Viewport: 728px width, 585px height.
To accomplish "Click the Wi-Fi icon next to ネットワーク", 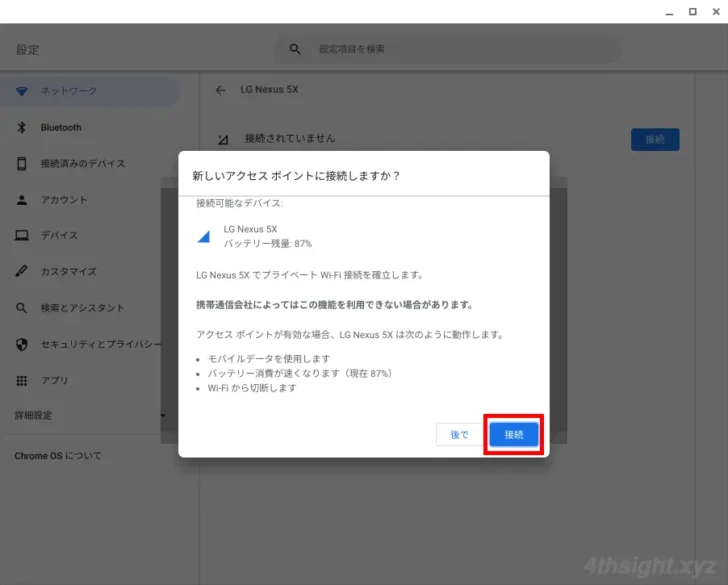I will [22, 91].
